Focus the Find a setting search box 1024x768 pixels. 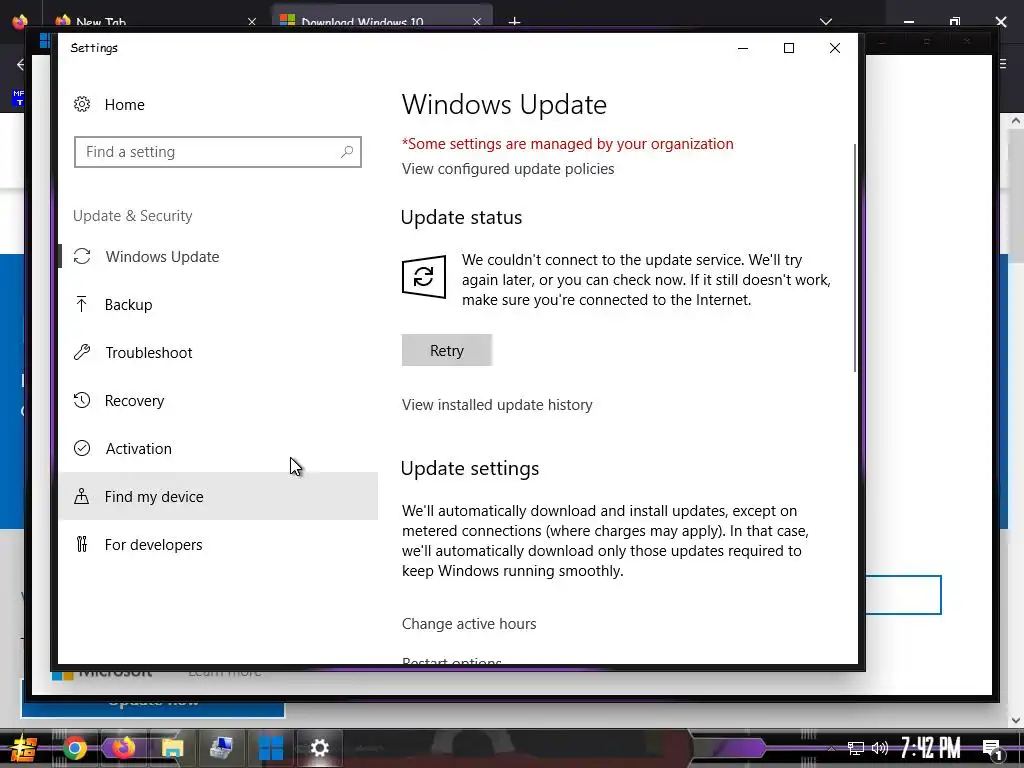pyautogui.click(x=217, y=152)
